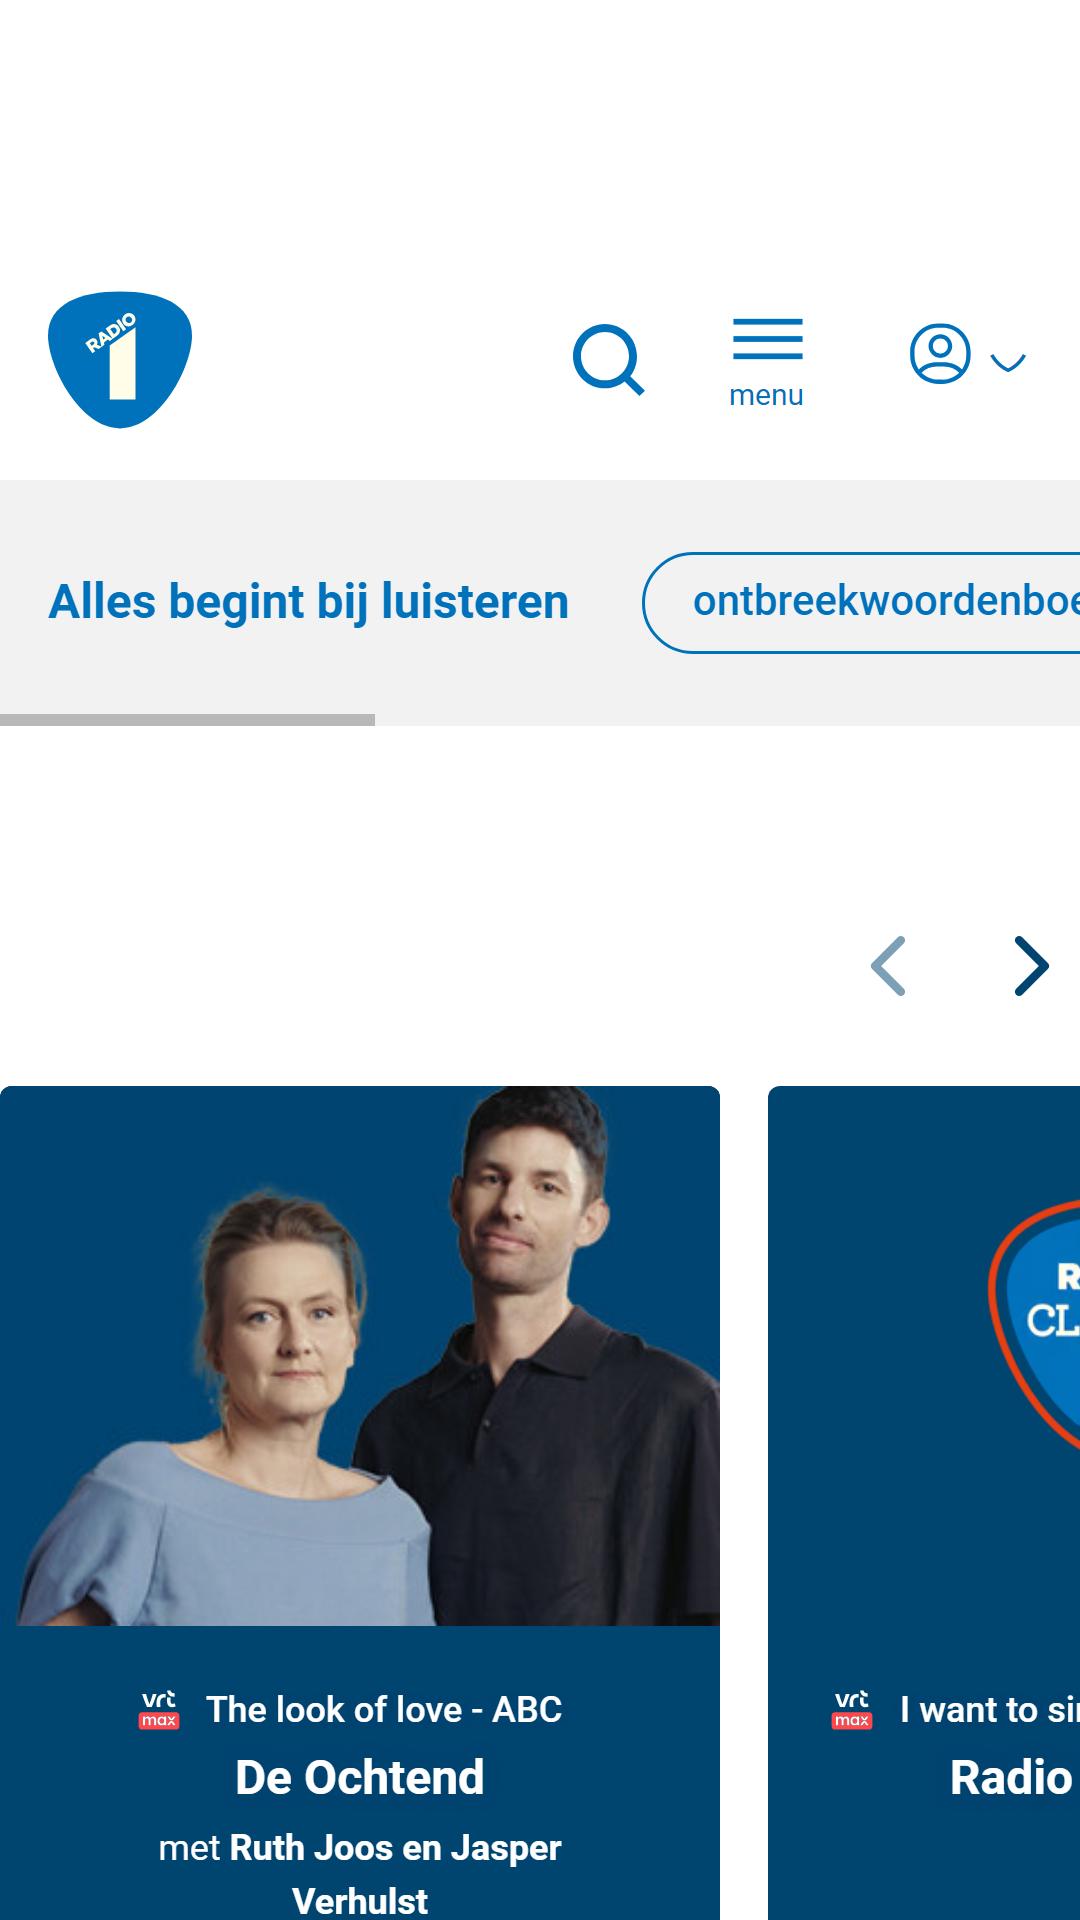Click VRT Max icon on second card
1080x1920 pixels.
click(x=852, y=1710)
